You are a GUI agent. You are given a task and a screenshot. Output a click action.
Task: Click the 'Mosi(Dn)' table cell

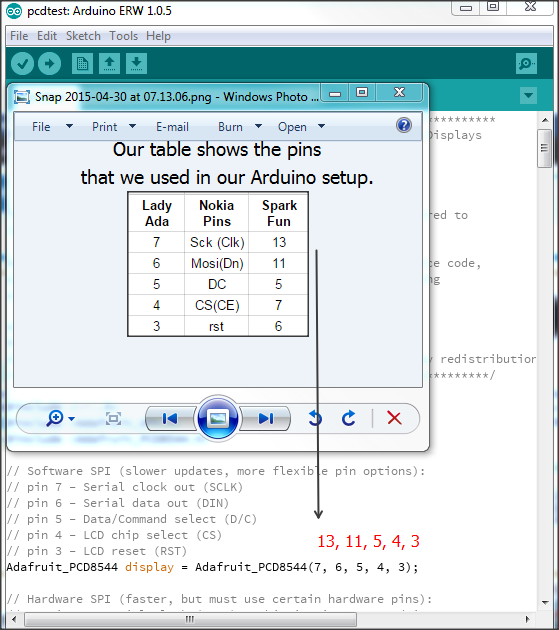pos(217,264)
